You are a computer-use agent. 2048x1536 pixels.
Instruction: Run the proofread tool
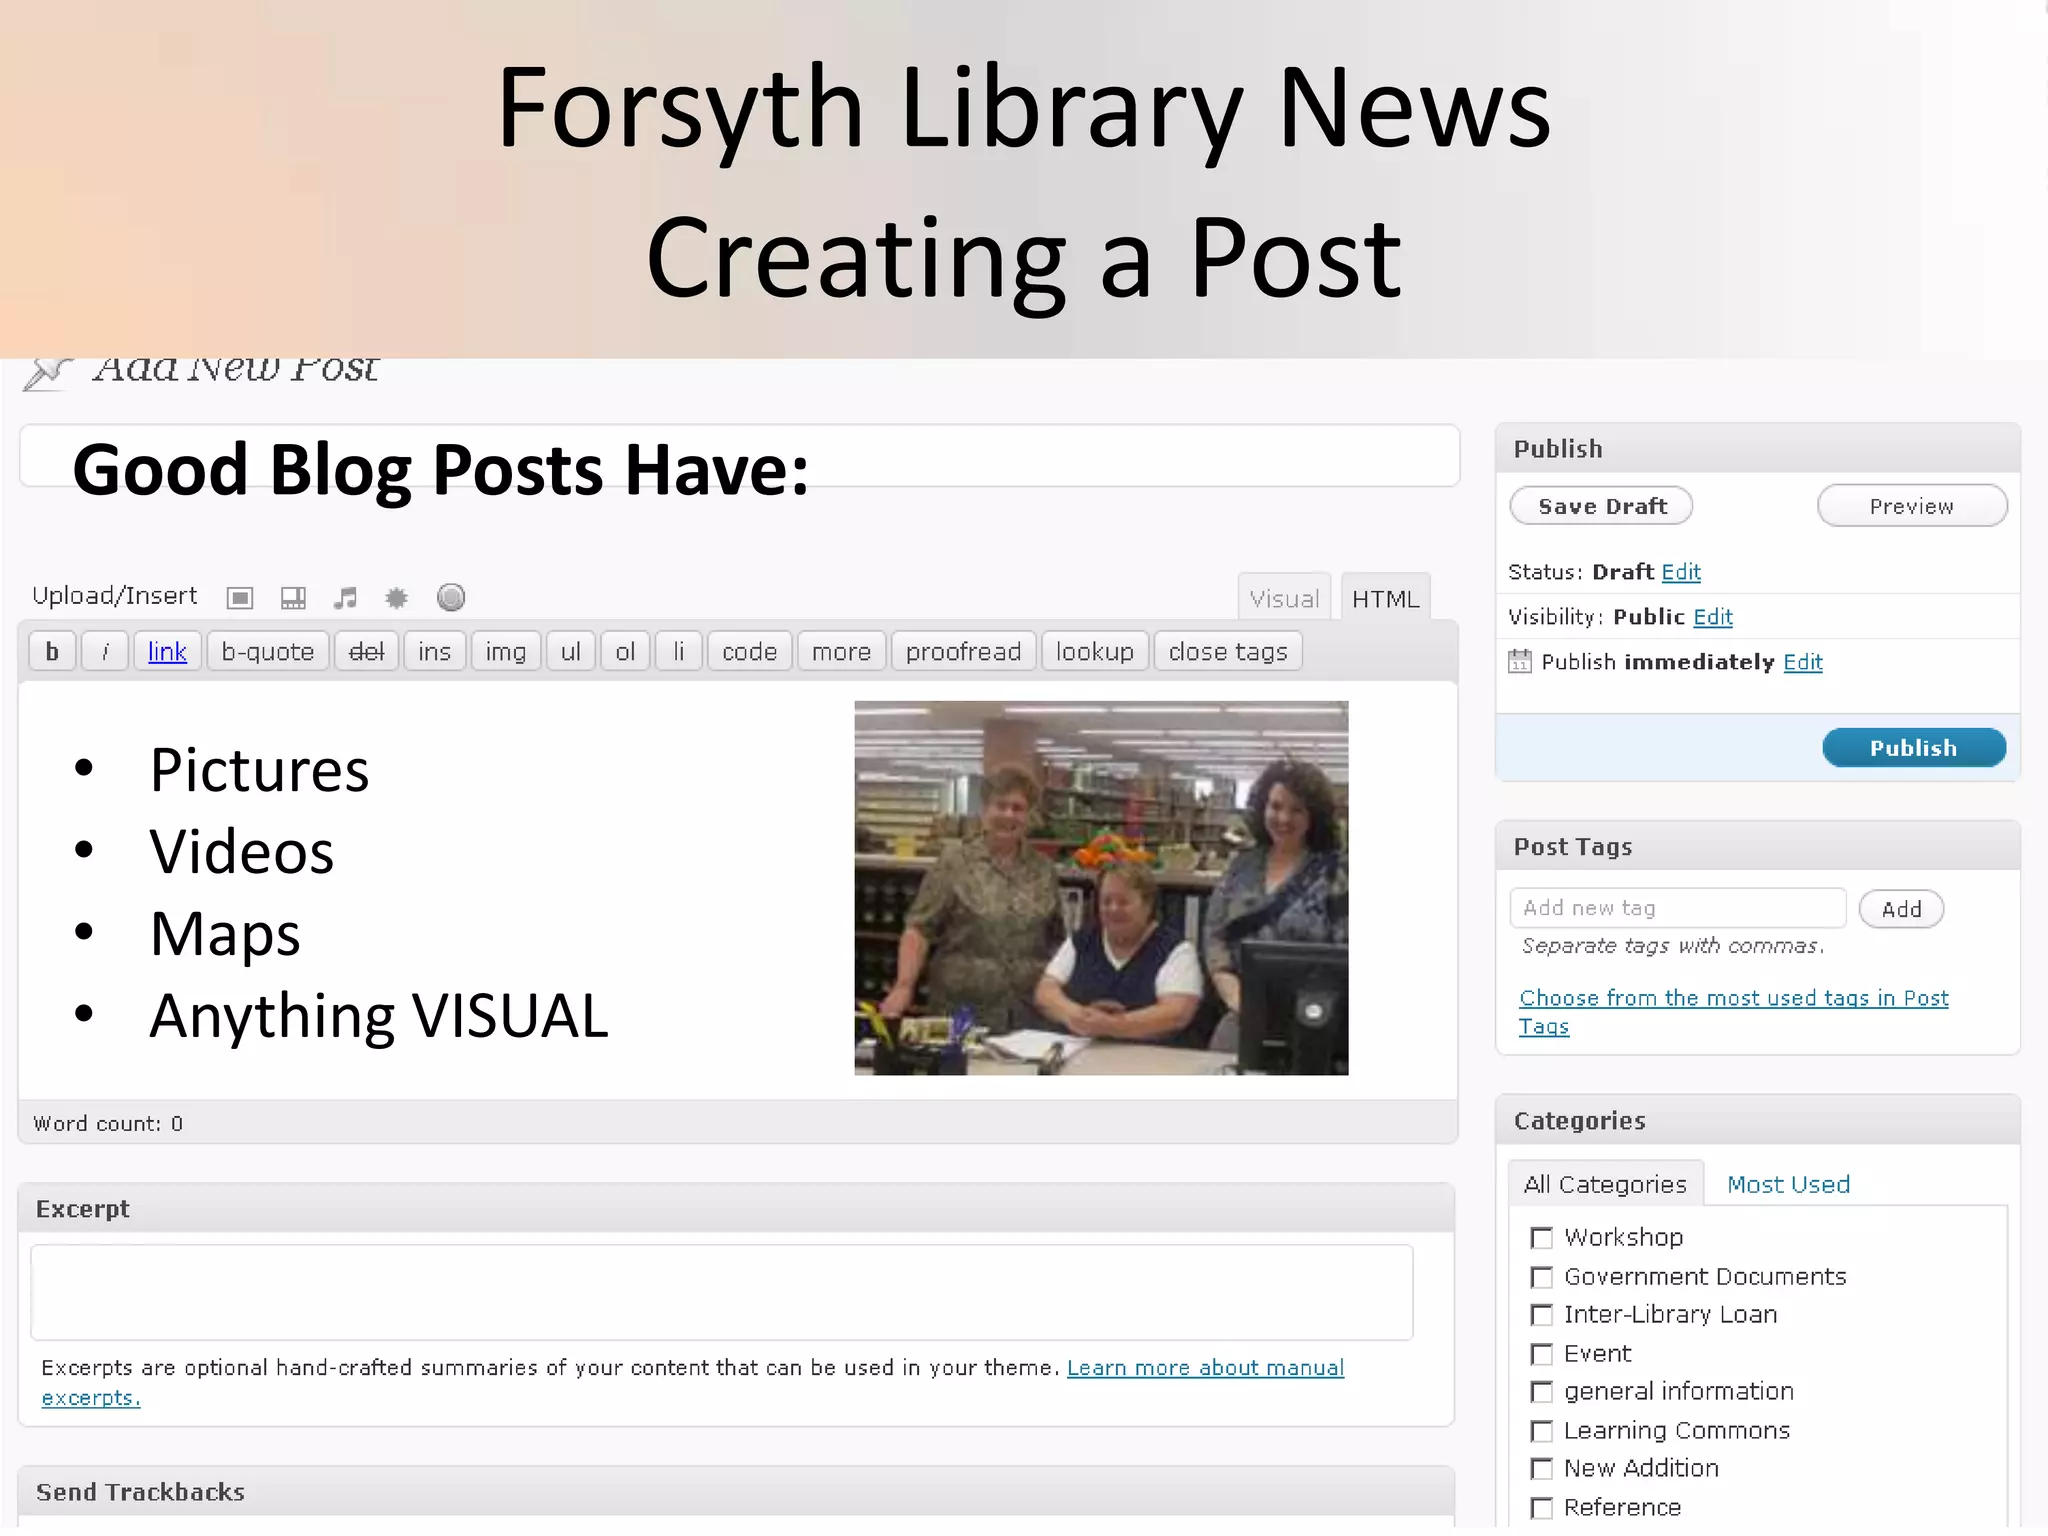coord(964,652)
